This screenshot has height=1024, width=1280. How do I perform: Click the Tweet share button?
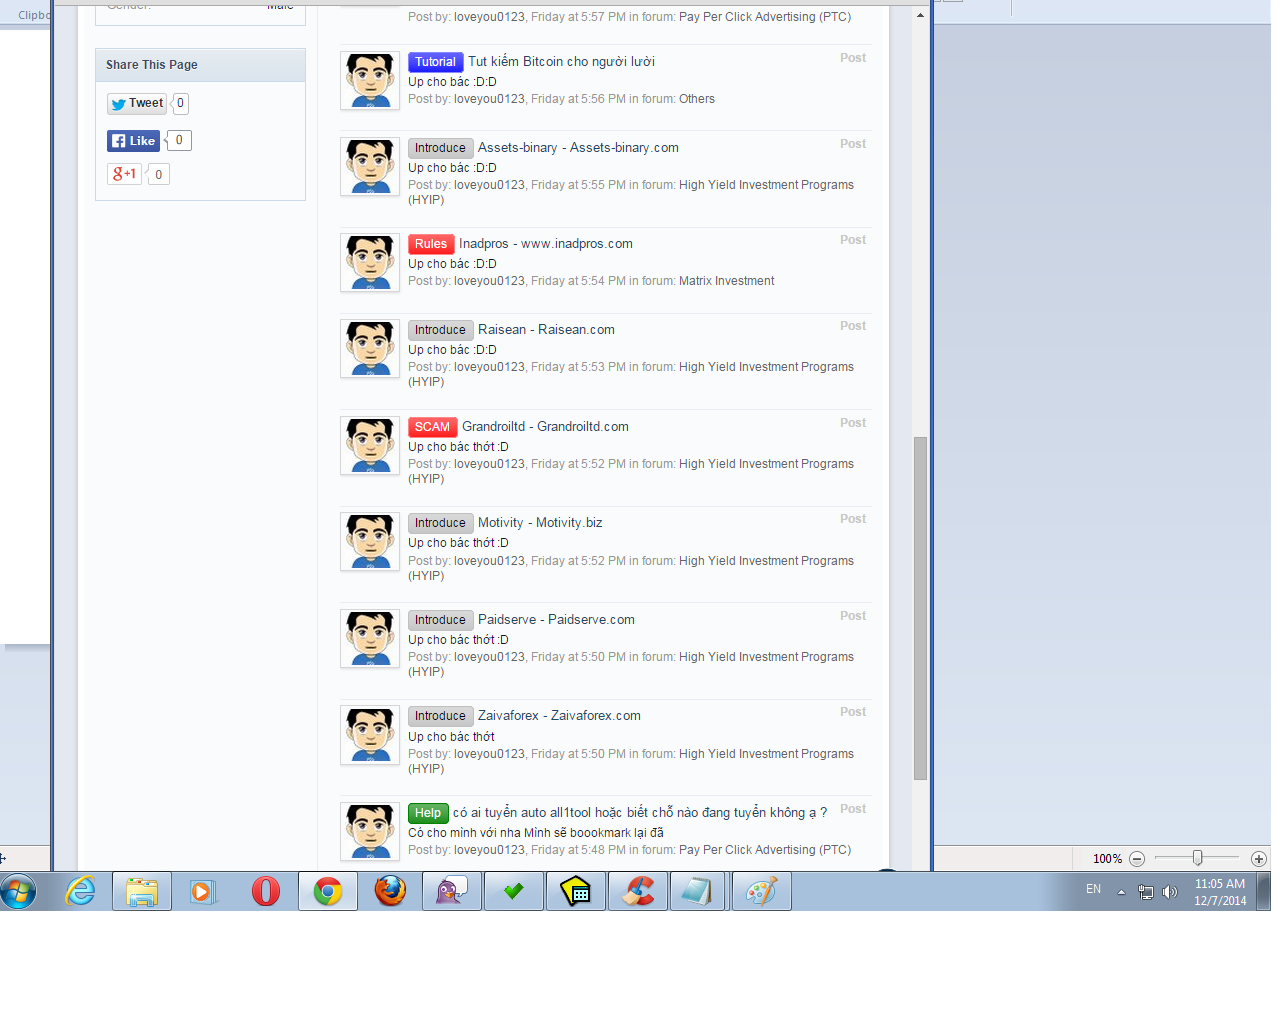click(x=136, y=103)
